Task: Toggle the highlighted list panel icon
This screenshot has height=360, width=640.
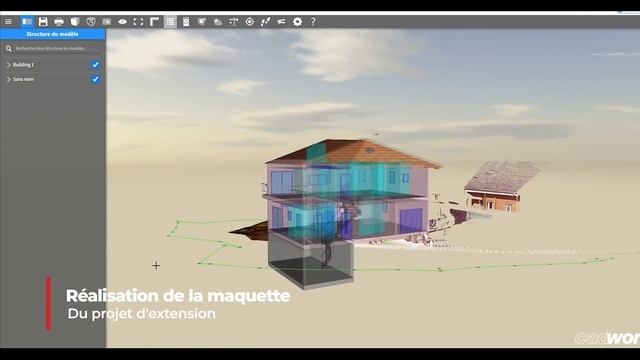Action: [x=170, y=22]
